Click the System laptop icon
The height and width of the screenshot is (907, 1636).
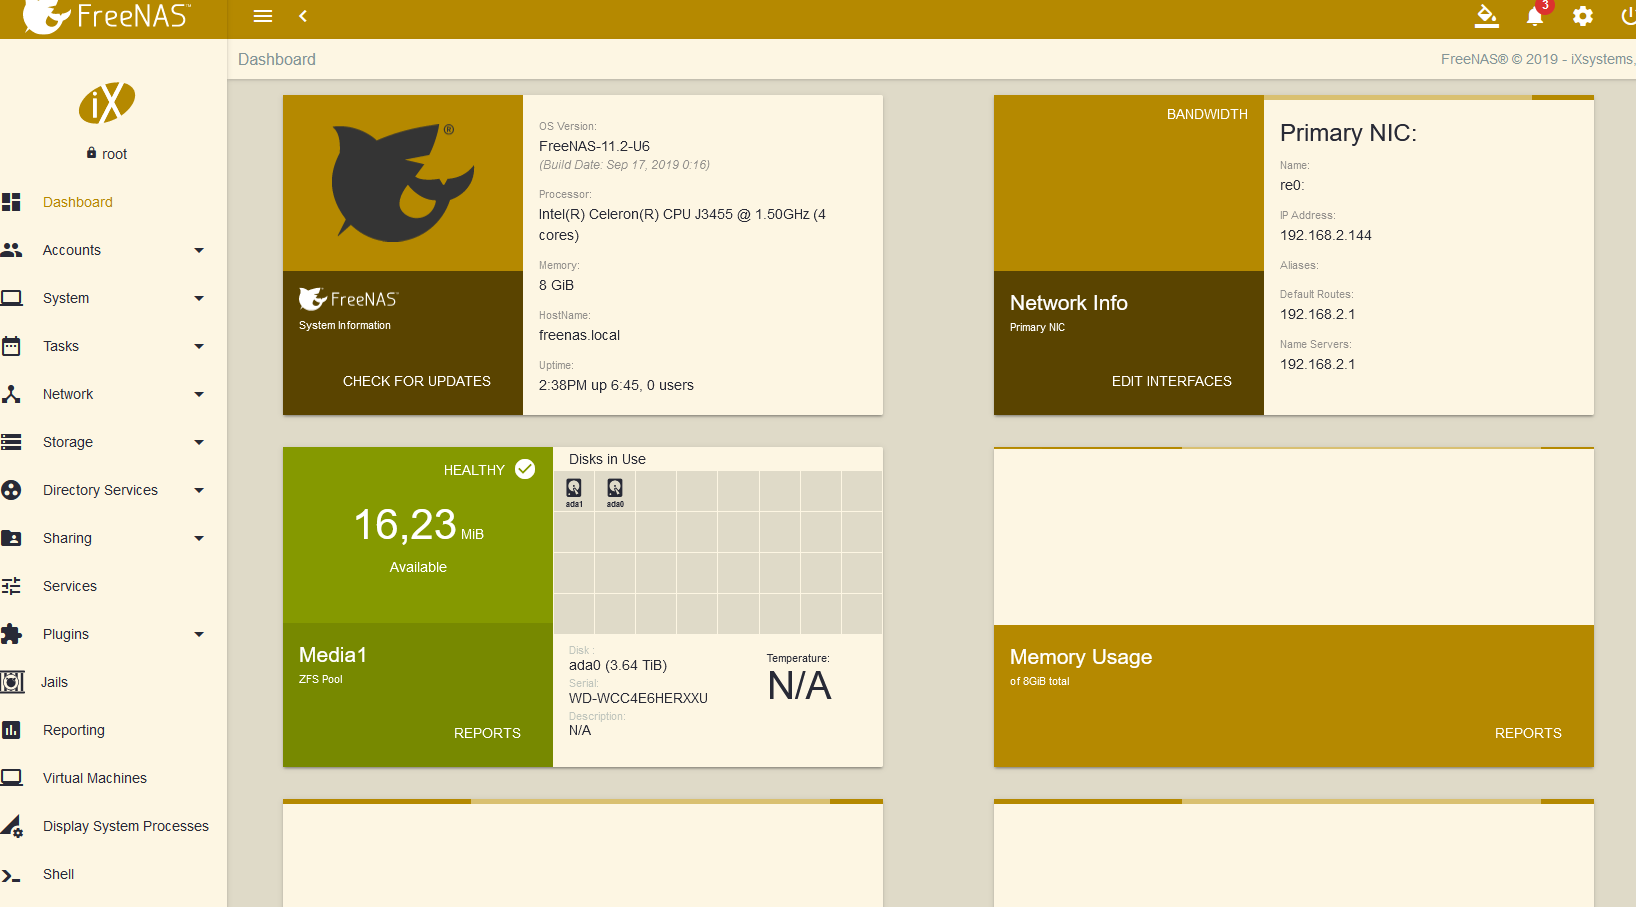[11, 298]
